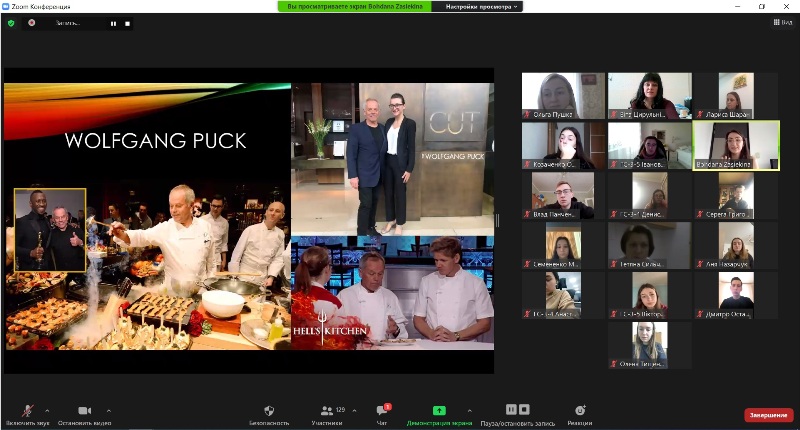Click muted mic icon on Лариса Шаран tile
The width and height of the screenshot is (800, 430).
point(701,114)
